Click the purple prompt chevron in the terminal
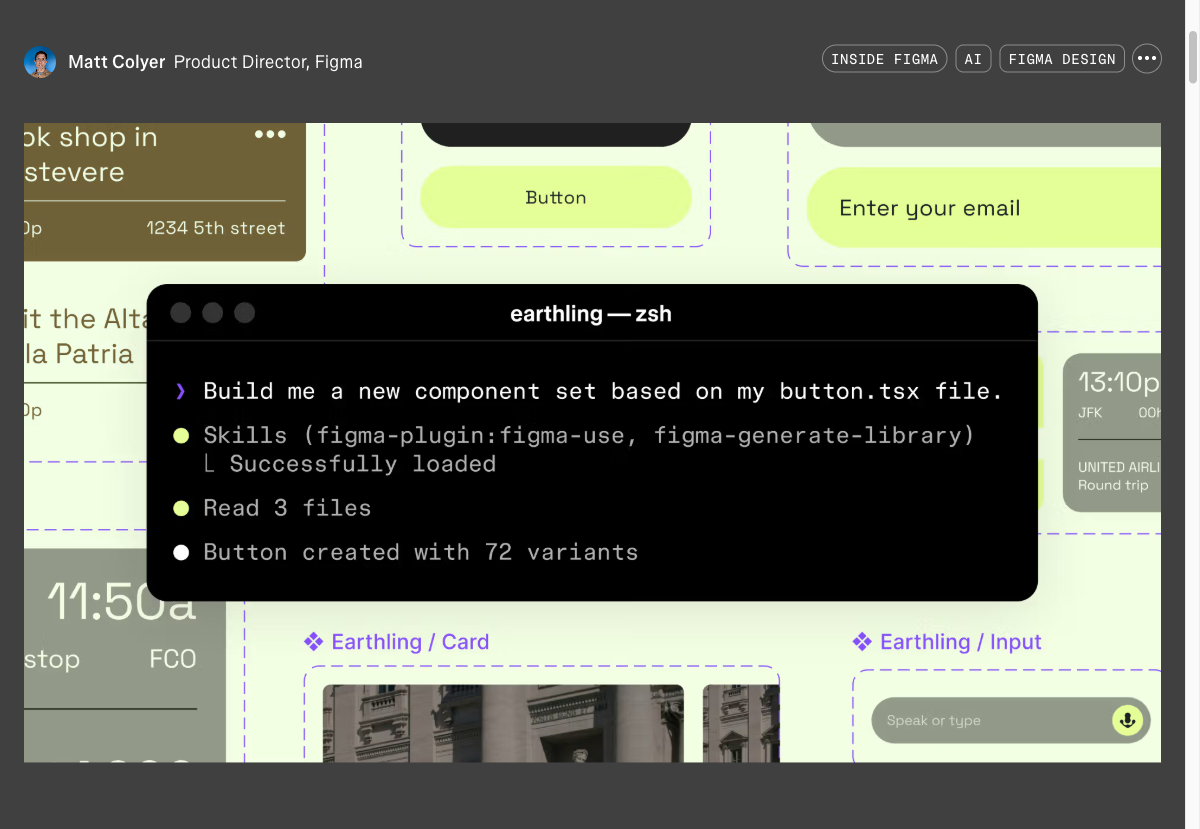The image size is (1200, 829). point(181,391)
